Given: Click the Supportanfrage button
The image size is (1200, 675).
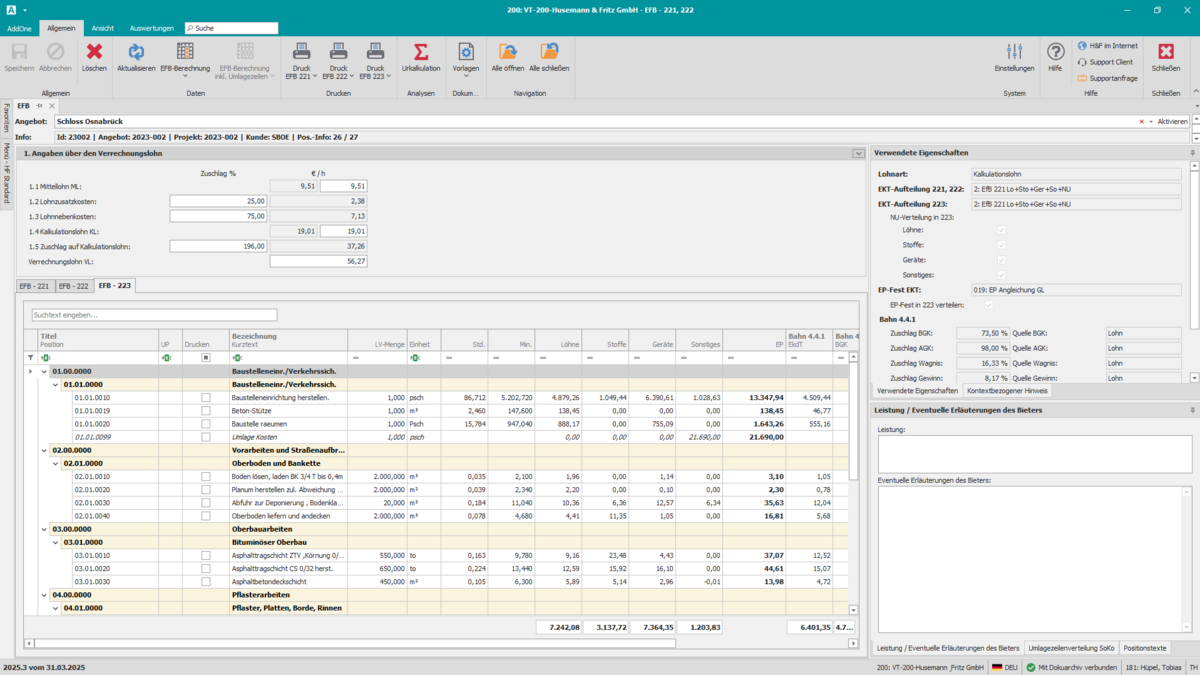Looking at the screenshot, I should point(1112,78).
